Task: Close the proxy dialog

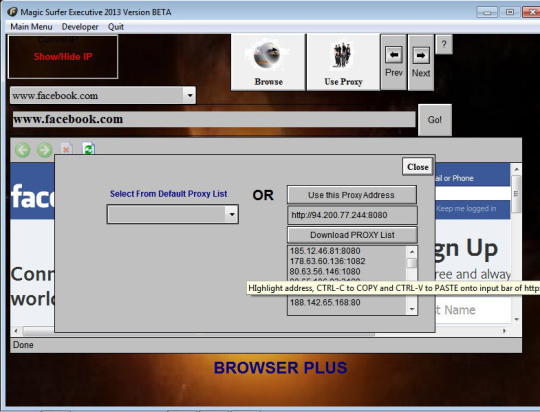Action: (417, 167)
